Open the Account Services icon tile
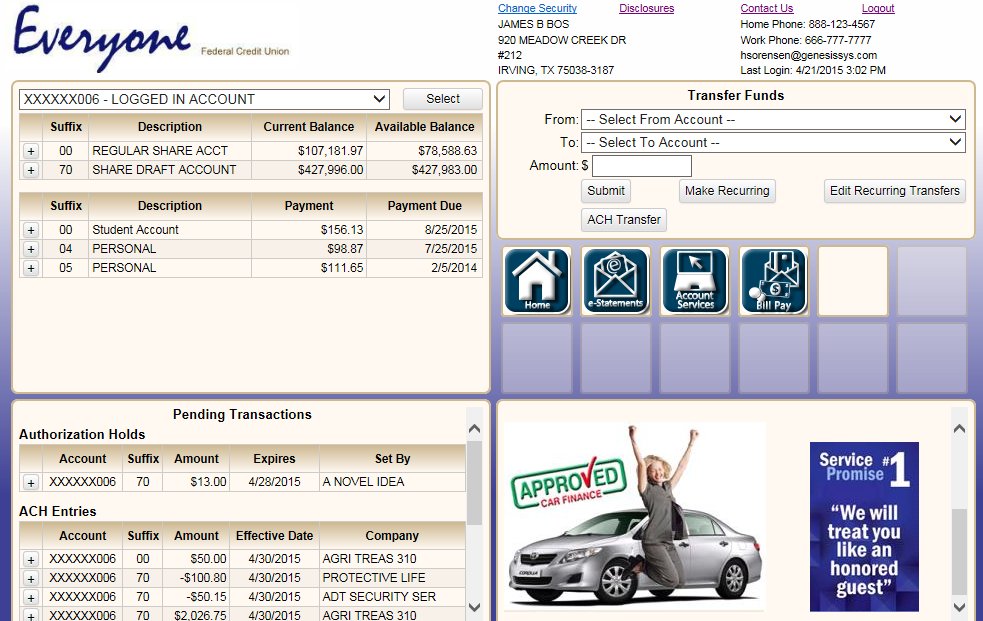 (694, 281)
